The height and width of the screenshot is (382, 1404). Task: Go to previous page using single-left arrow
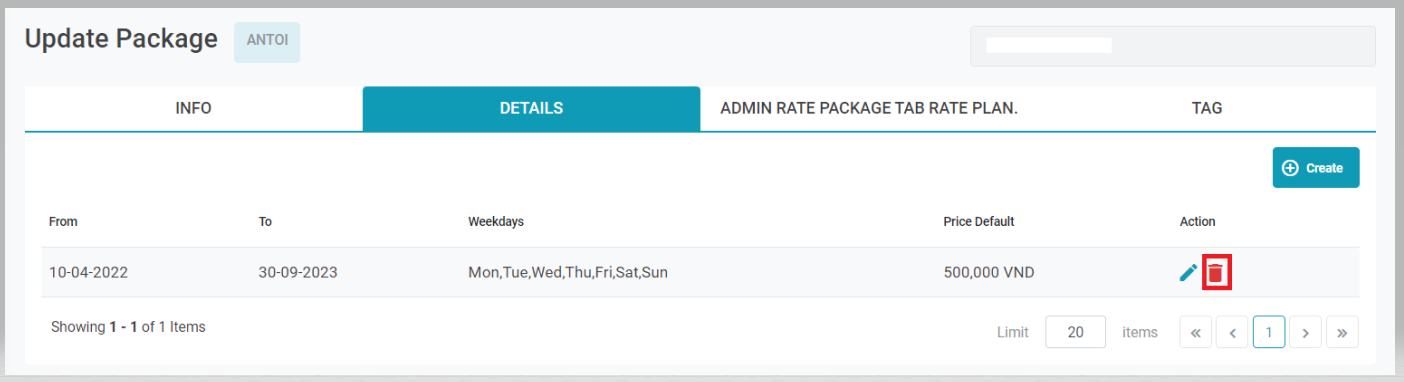1232,332
